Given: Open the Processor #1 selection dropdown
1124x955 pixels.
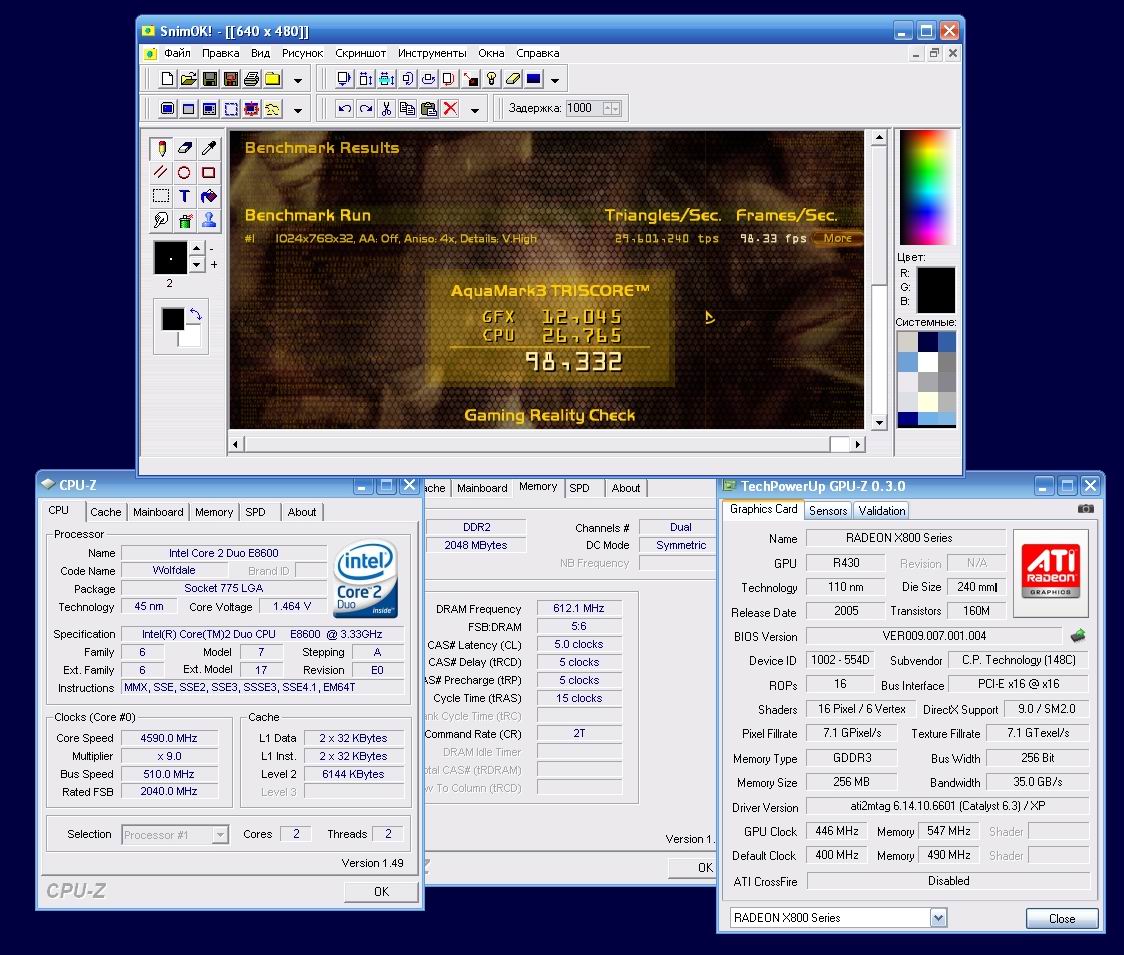Looking at the screenshot, I should click(221, 835).
